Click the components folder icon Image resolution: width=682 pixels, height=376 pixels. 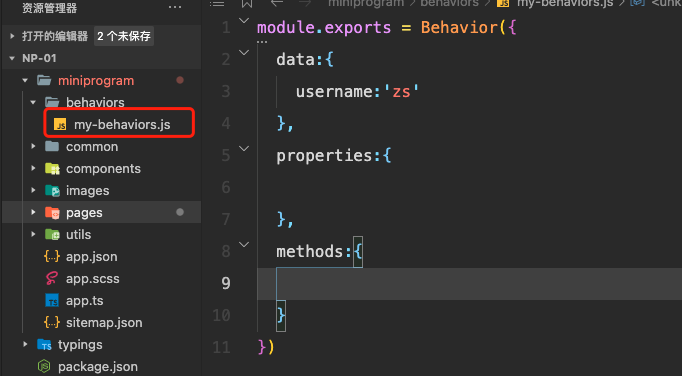point(52,169)
